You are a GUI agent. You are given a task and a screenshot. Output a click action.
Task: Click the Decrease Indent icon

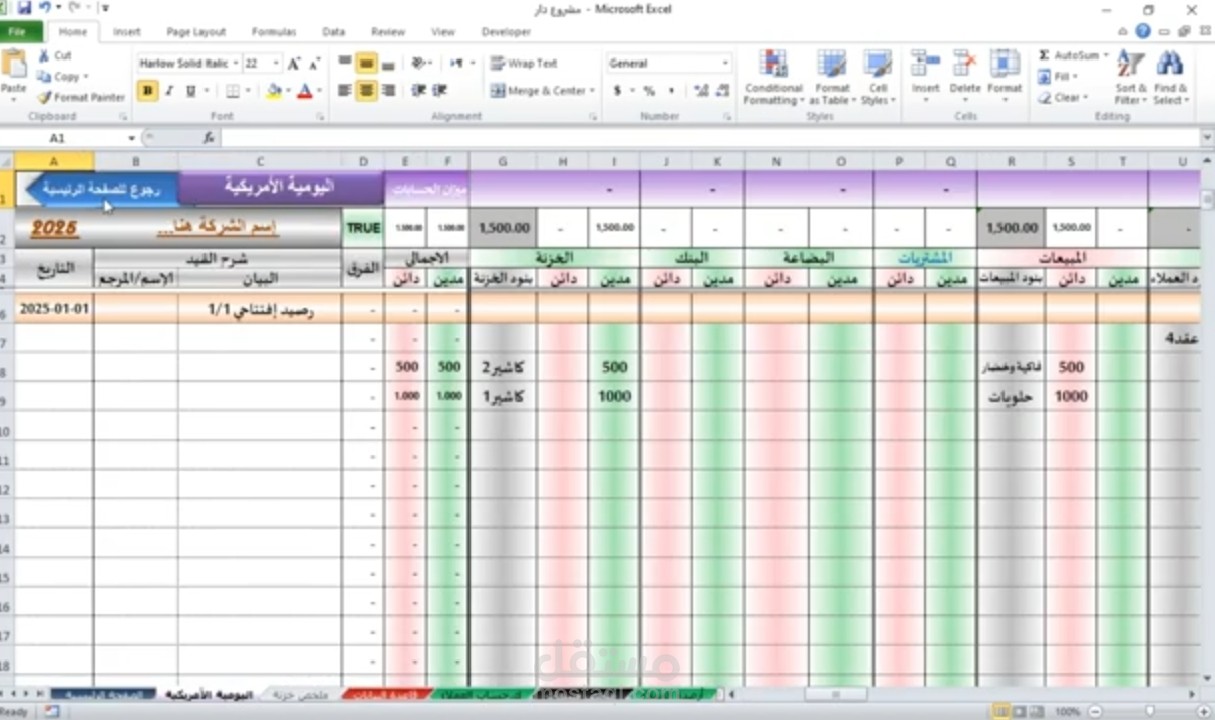[x=418, y=91]
